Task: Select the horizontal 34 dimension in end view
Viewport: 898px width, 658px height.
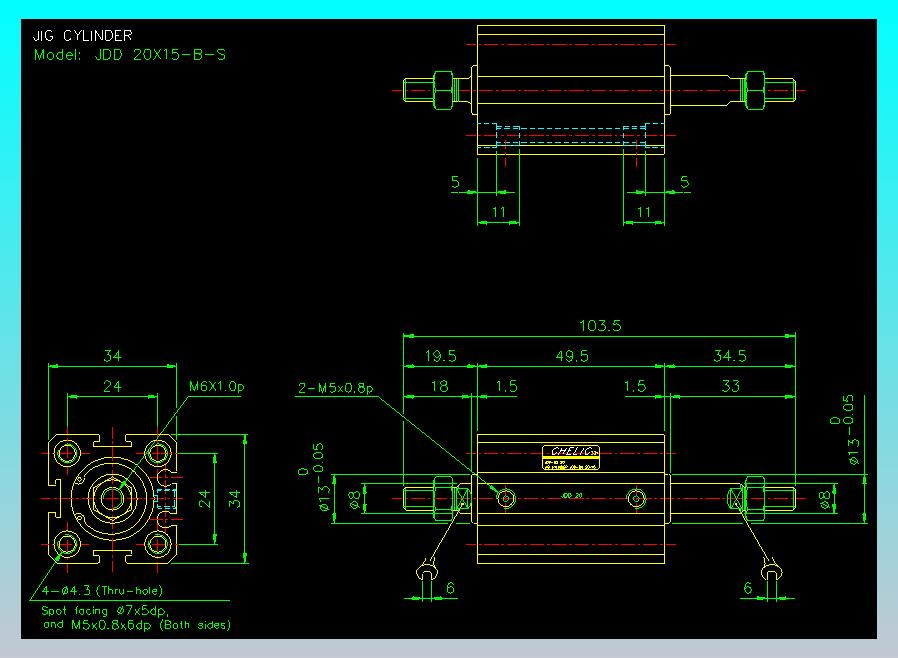Action: [x=112, y=356]
